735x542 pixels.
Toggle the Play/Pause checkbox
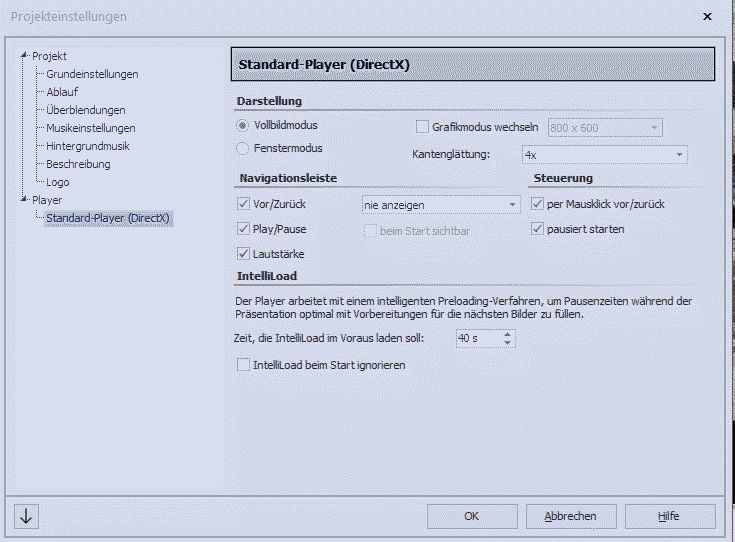coord(243,229)
